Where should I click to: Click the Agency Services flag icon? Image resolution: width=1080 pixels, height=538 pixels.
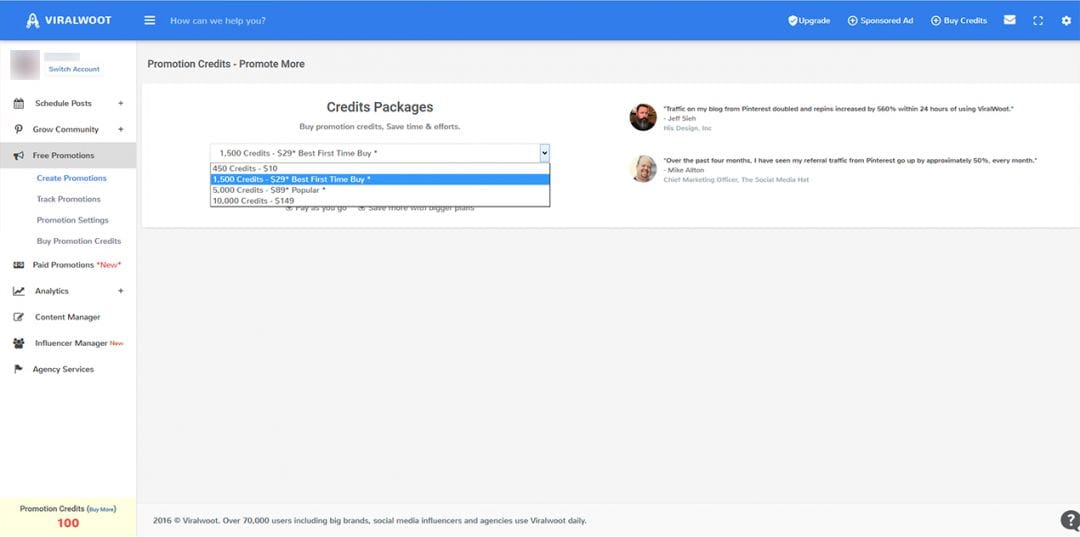19,369
